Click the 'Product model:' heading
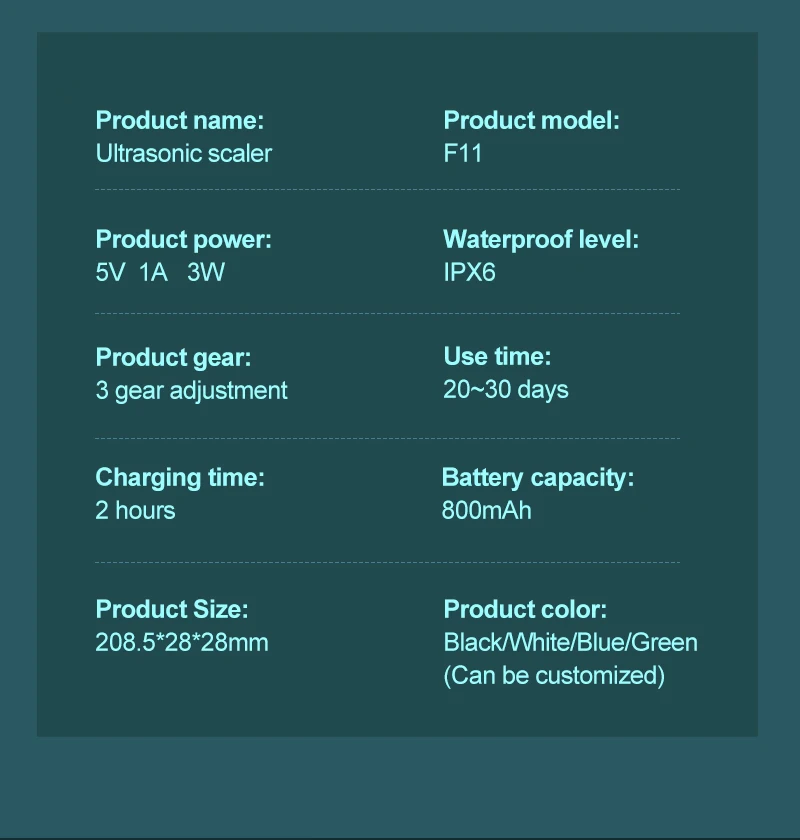The width and height of the screenshot is (800, 840). [x=531, y=121]
